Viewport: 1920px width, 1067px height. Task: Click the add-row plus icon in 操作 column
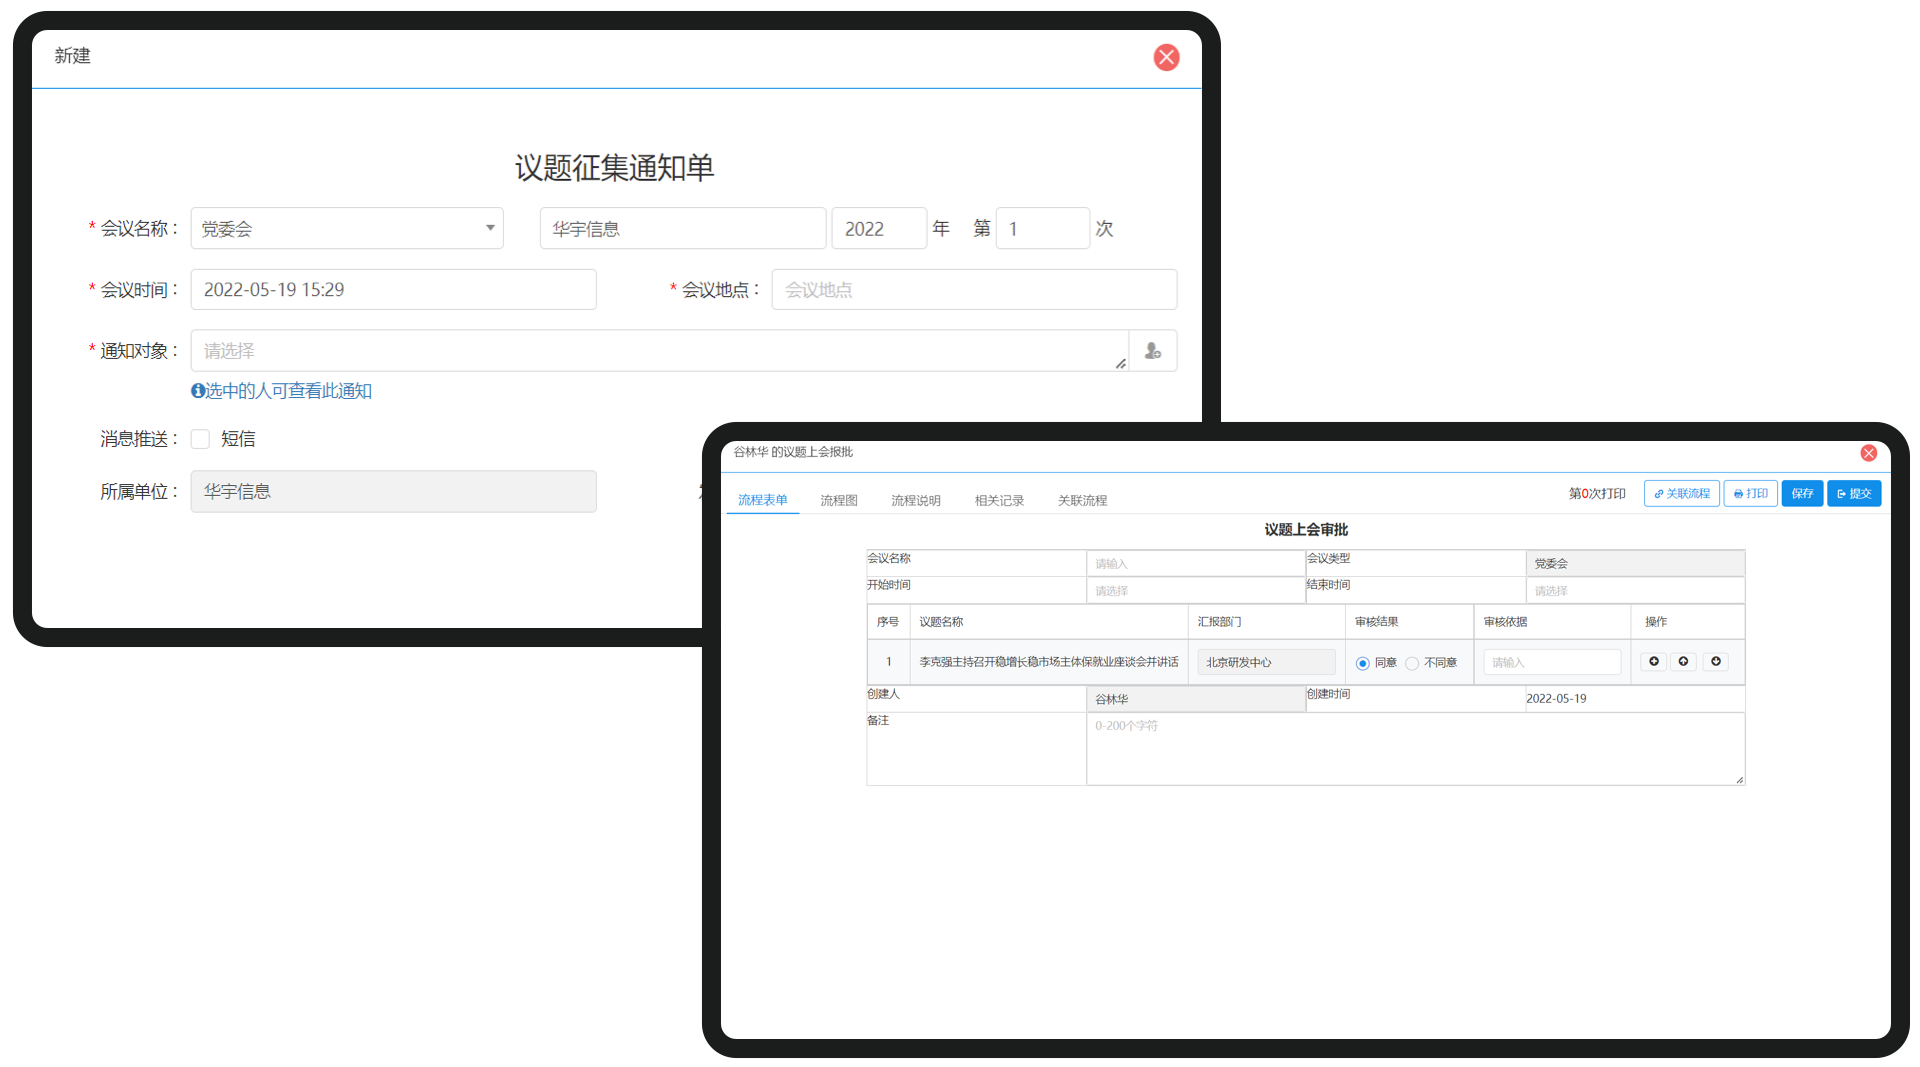[1654, 662]
